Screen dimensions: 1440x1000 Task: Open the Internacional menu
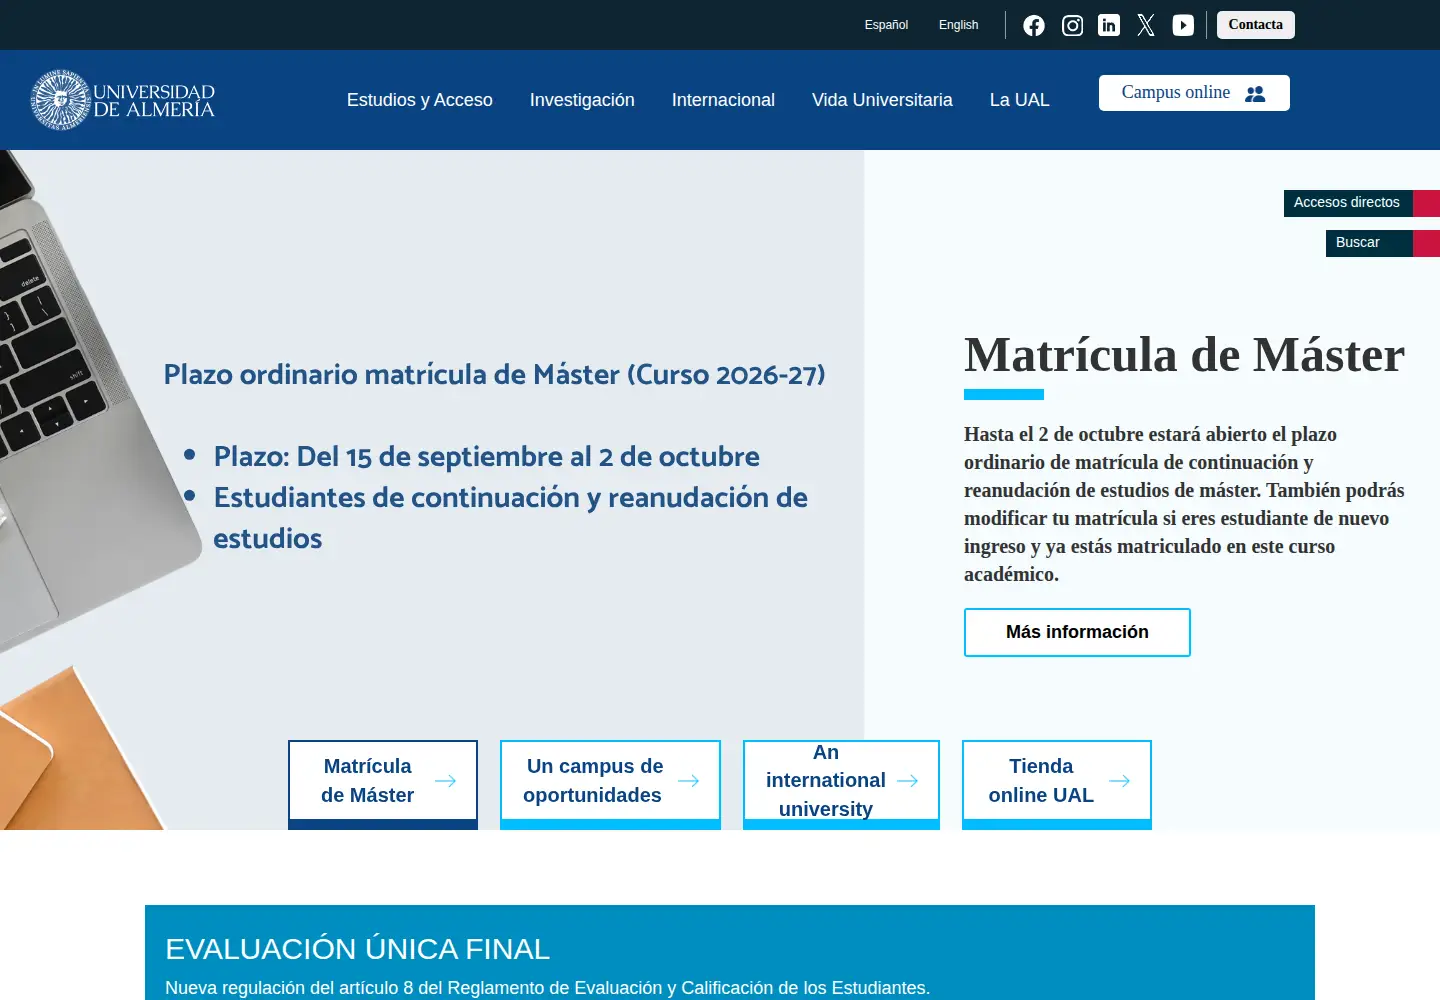pos(723,100)
